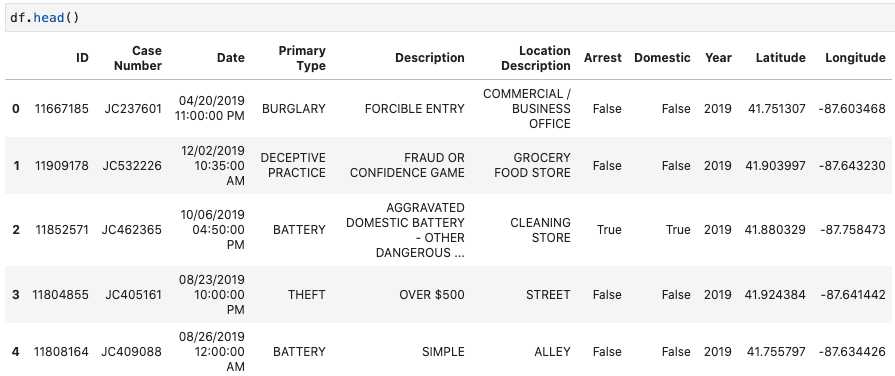Select the BURGLARY primary type cell
895x376 pixels.
point(293,108)
